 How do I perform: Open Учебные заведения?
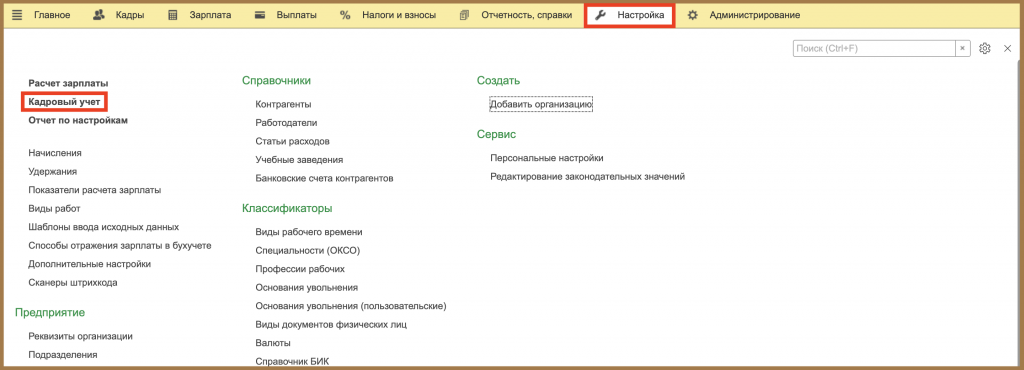coord(299,159)
